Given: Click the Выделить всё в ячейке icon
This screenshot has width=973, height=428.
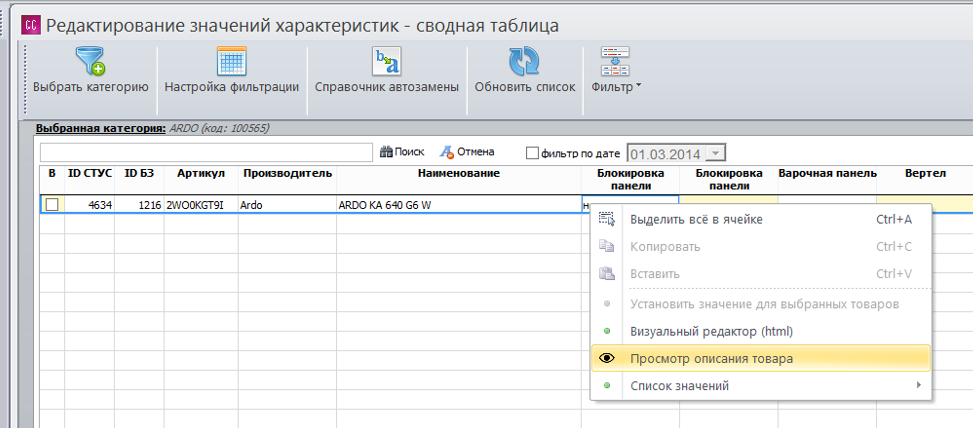Looking at the screenshot, I should pos(606,218).
